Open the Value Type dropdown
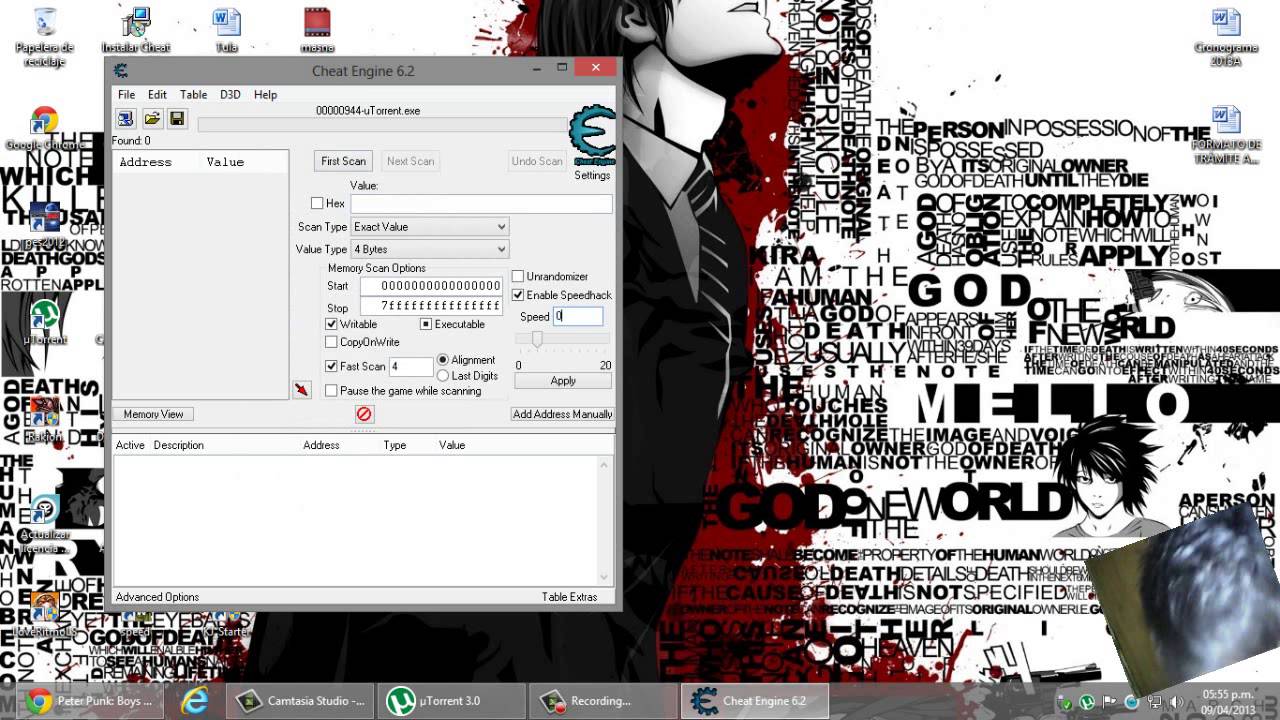The width and height of the screenshot is (1280, 720). pyautogui.click(x=429, y=249)
